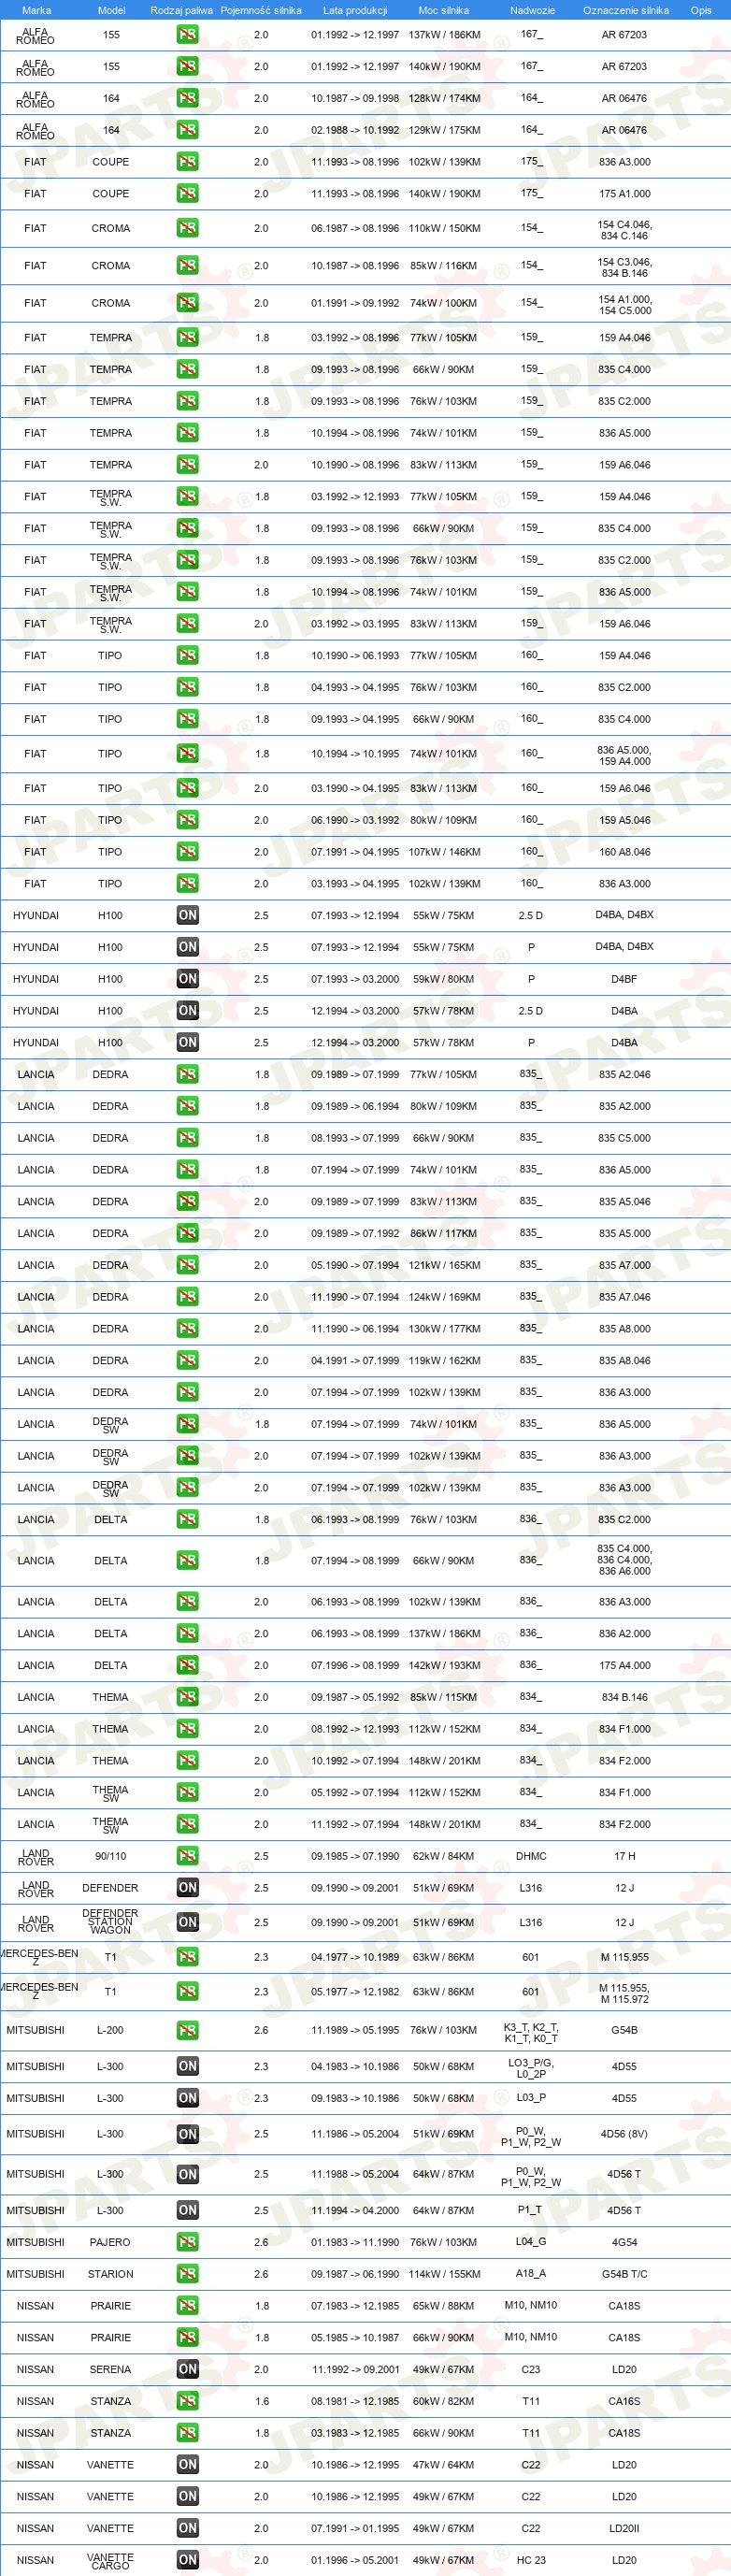Select engine code cell 17 H
Image resolution: width=731 pixels, height=2576 pixels.
coord(624,1856)
